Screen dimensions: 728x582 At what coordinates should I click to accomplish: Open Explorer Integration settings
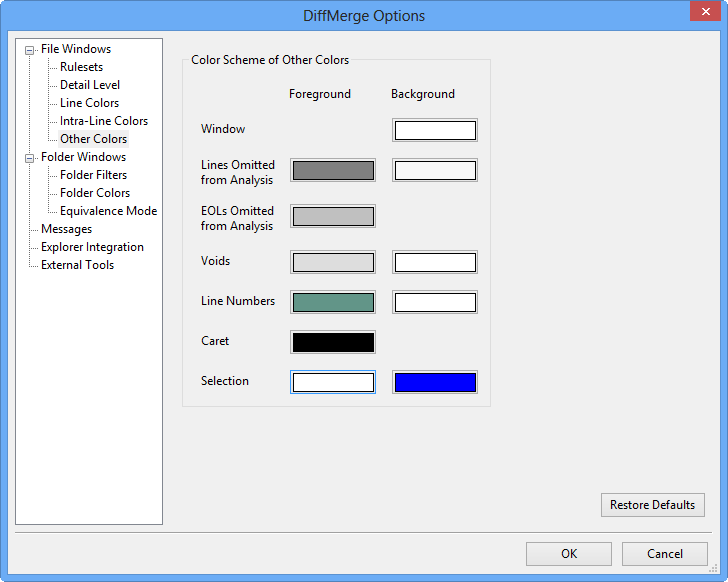[92, 247]
